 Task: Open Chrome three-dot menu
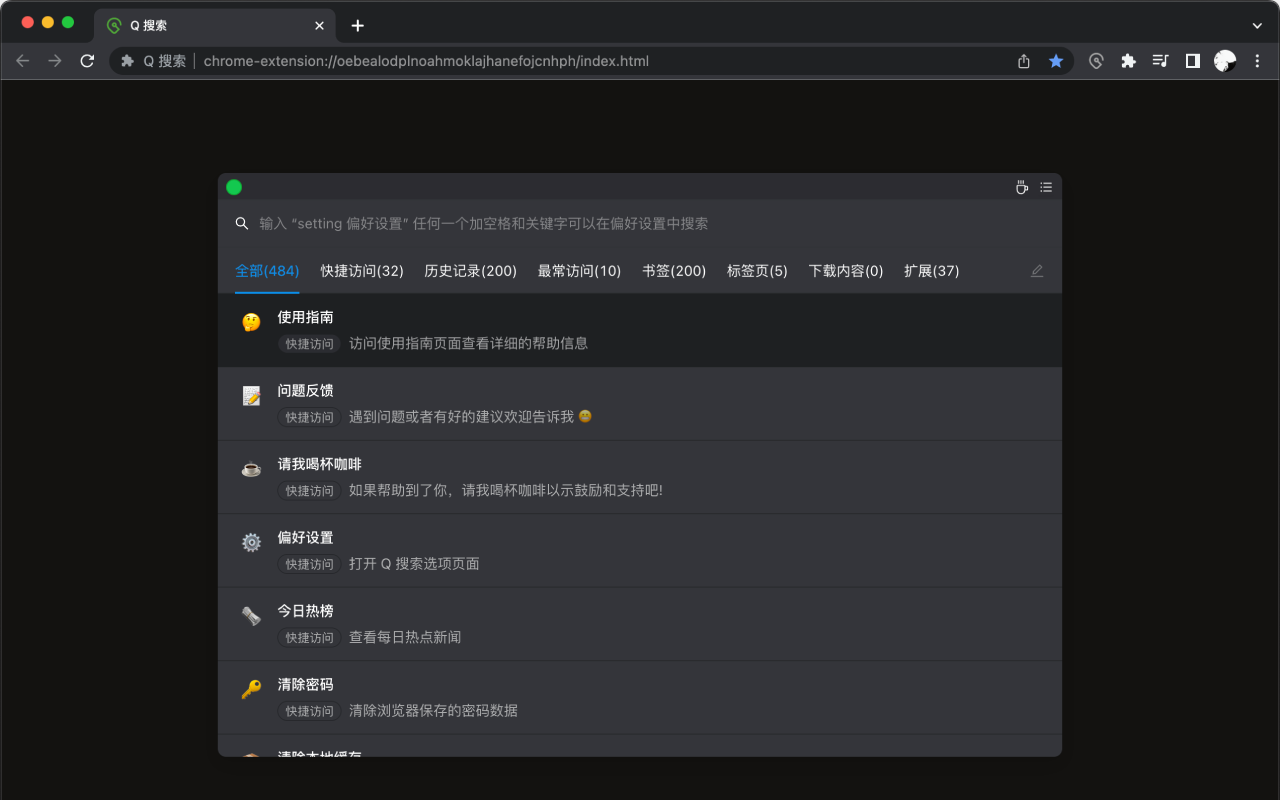[x=1257, y=61]
